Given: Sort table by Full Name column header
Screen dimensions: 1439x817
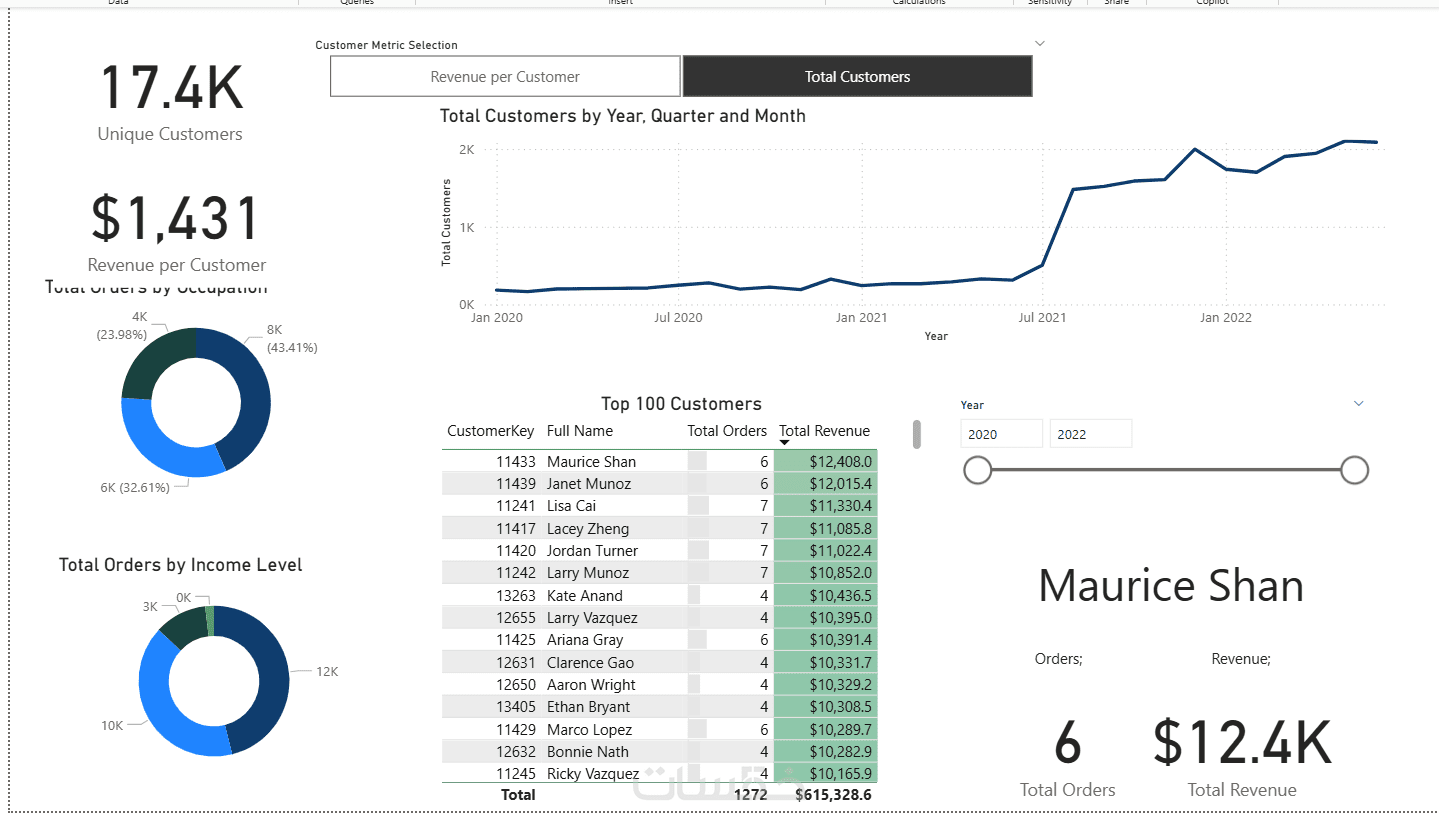Looking at the screenshot, I should 580,431.
